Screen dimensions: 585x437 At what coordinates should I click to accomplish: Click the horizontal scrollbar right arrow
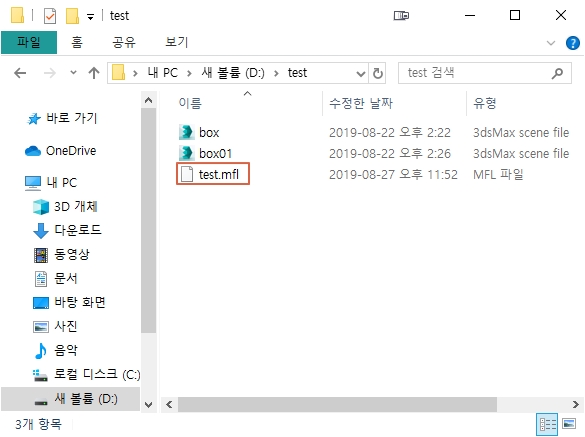click(576, 405)
